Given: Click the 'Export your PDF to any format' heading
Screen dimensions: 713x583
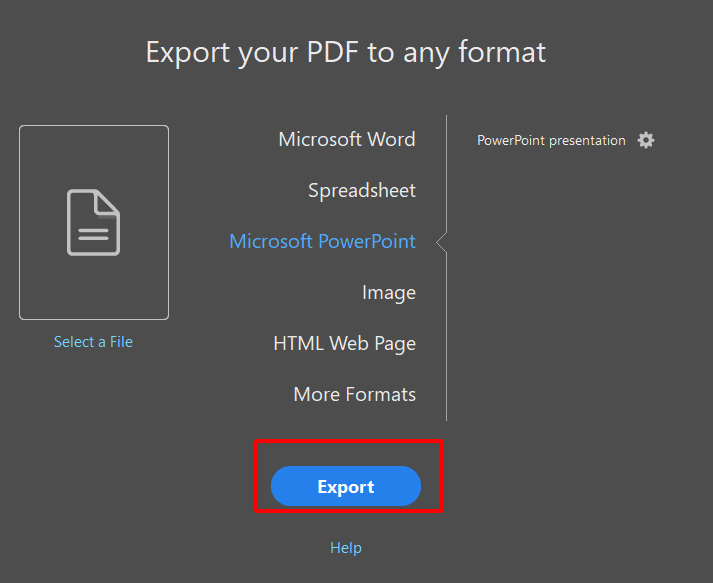Looking at the screenshot, I should coord(346,52).
